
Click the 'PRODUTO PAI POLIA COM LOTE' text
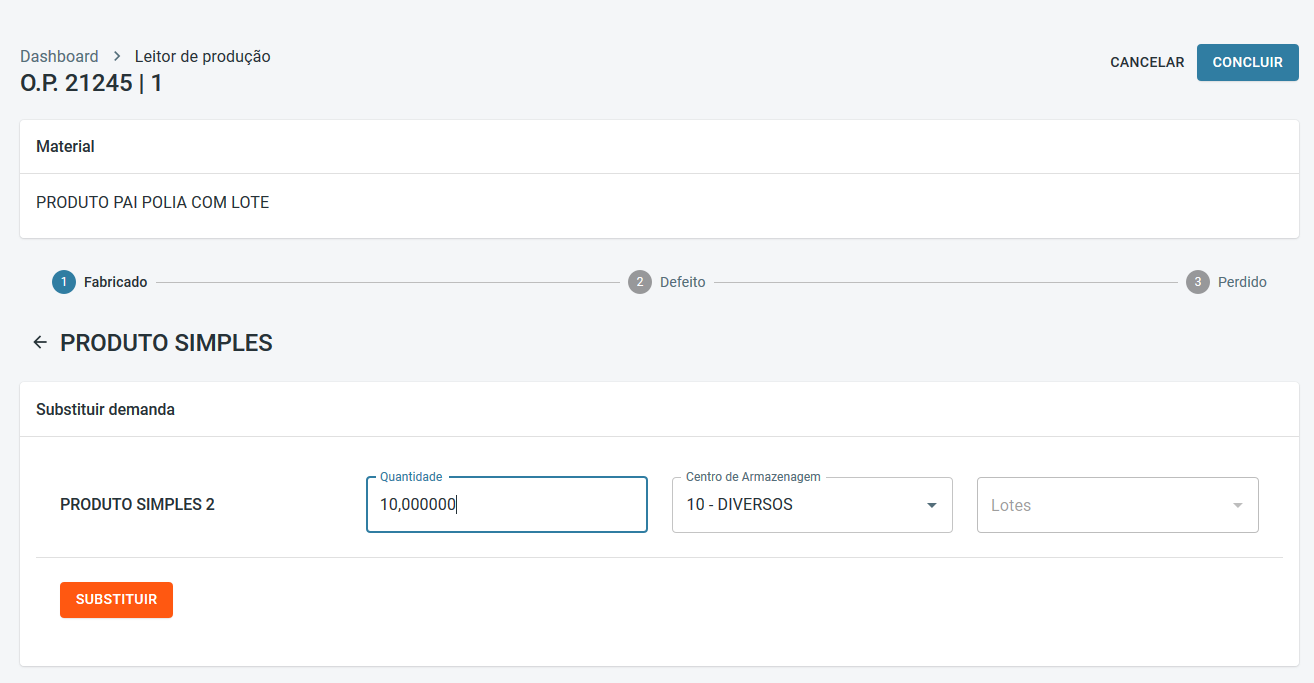[153, 203]
